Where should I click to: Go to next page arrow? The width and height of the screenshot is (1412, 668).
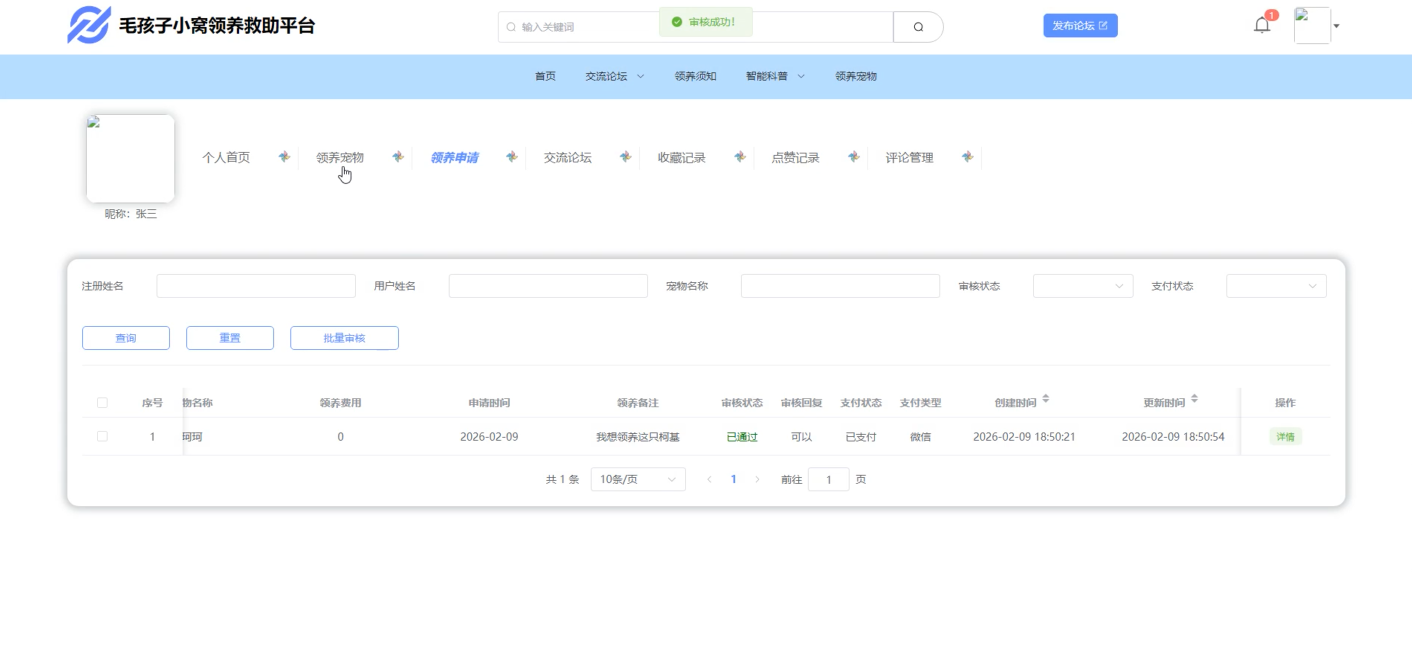point(757,479)
